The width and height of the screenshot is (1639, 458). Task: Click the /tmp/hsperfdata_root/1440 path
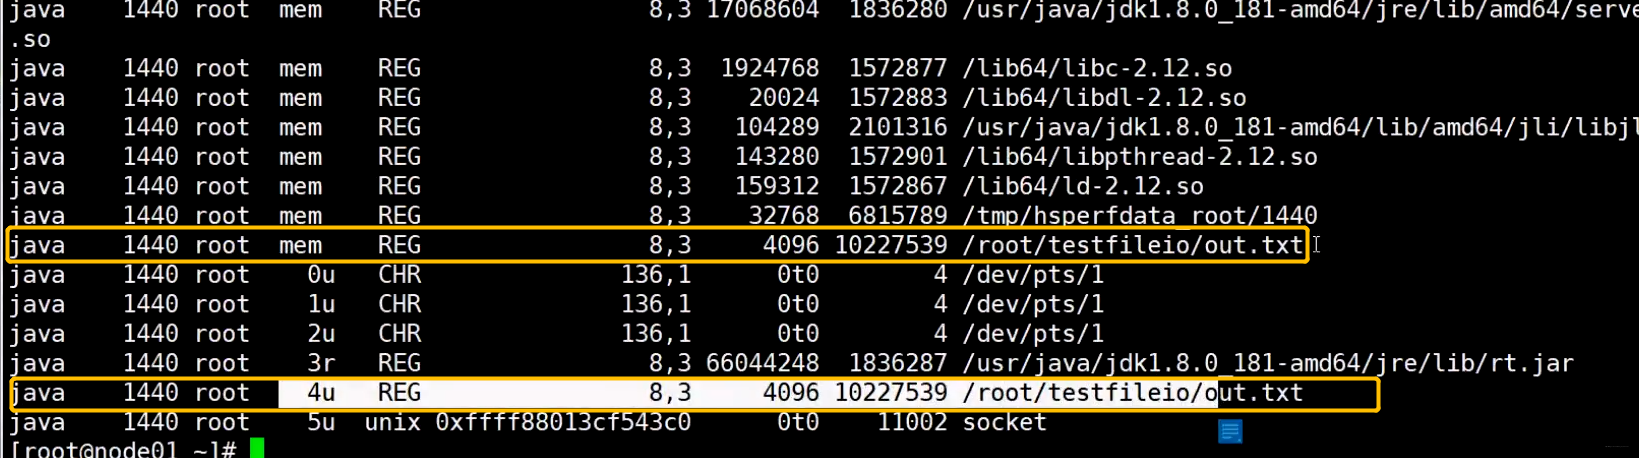click(1140, 216)
